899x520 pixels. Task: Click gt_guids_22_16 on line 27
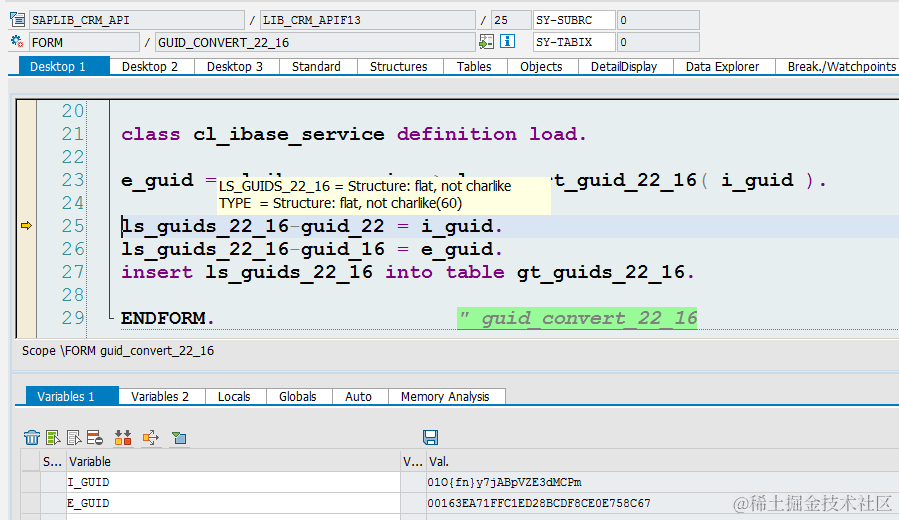[601, 272]
